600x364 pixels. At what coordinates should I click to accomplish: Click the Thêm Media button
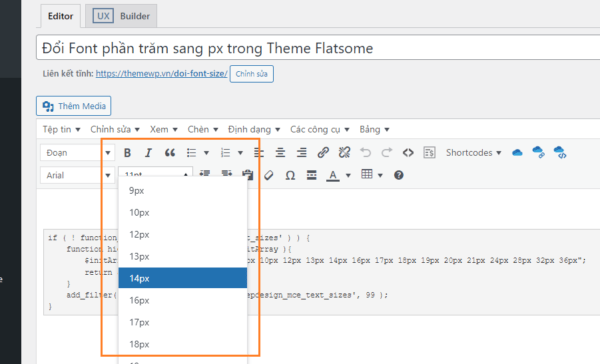(73, 106)
